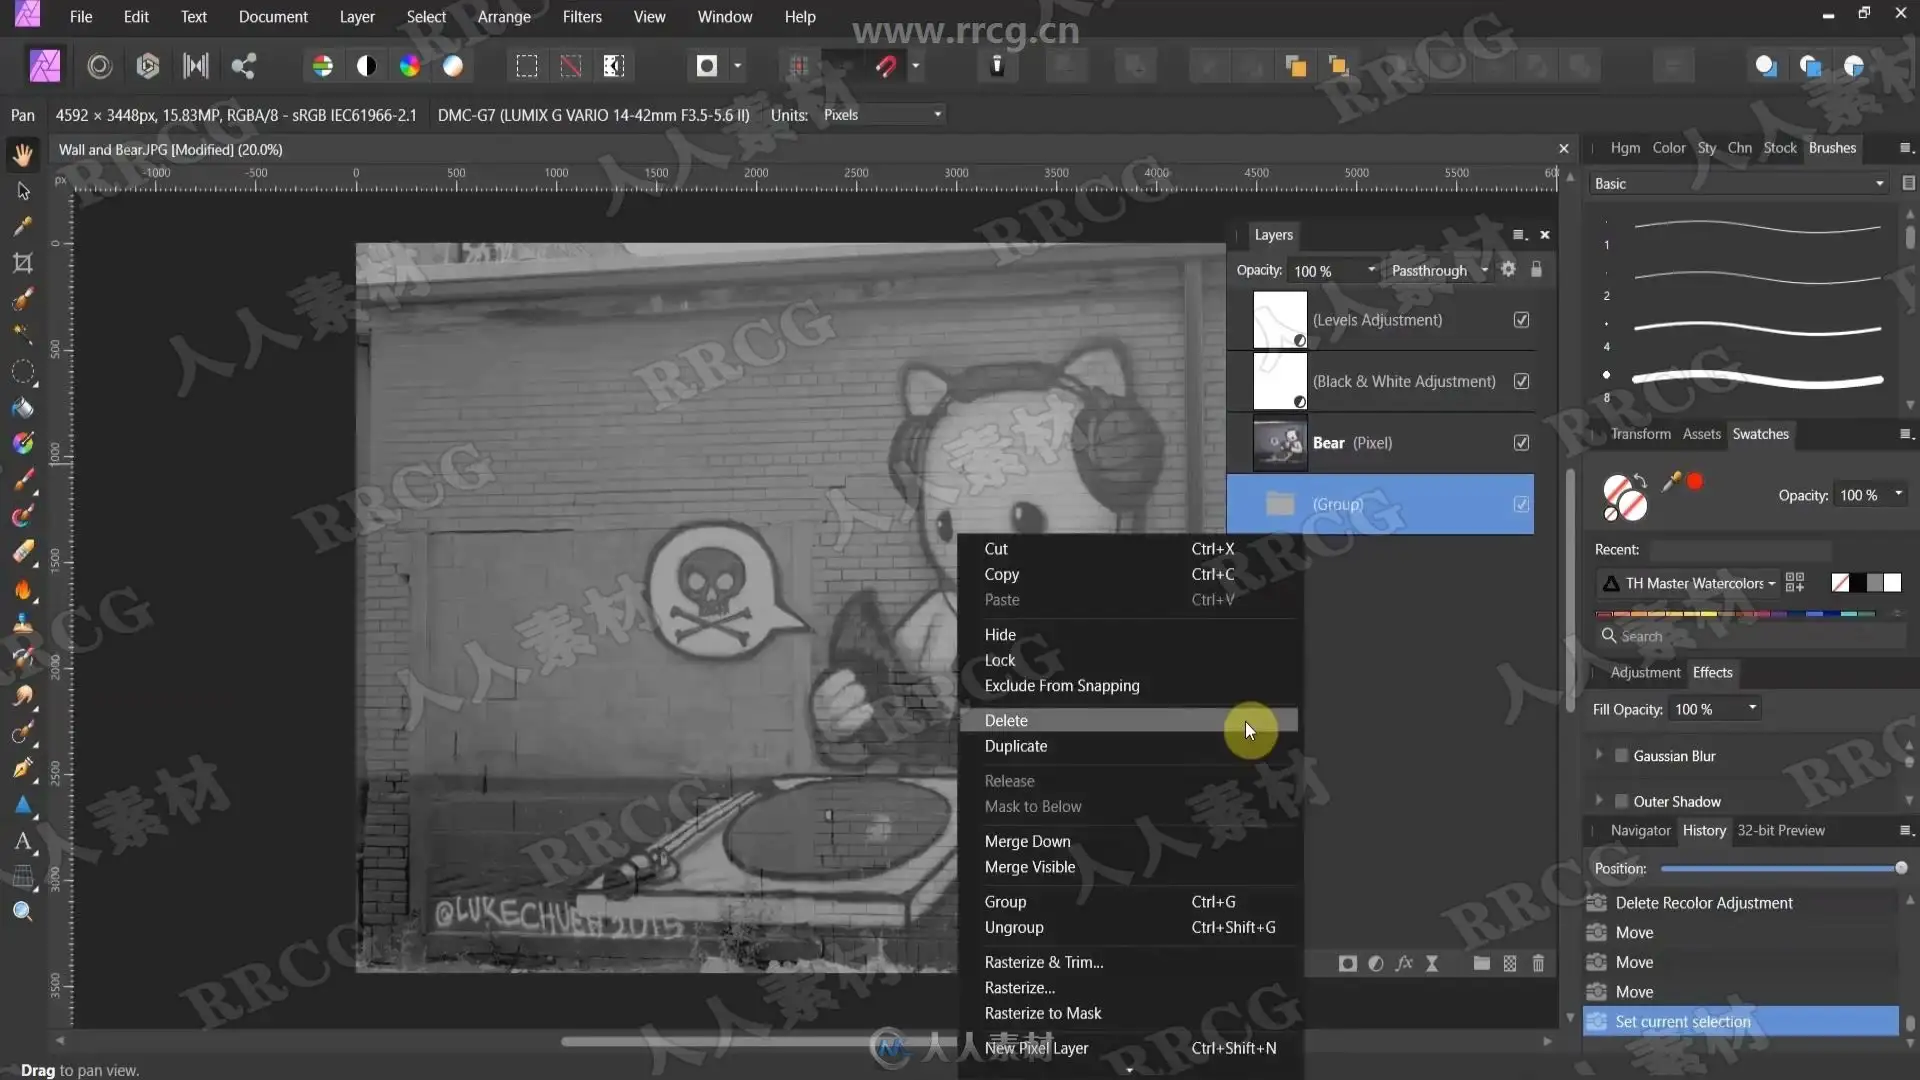Select the View (hand) tool

[22, 154]
